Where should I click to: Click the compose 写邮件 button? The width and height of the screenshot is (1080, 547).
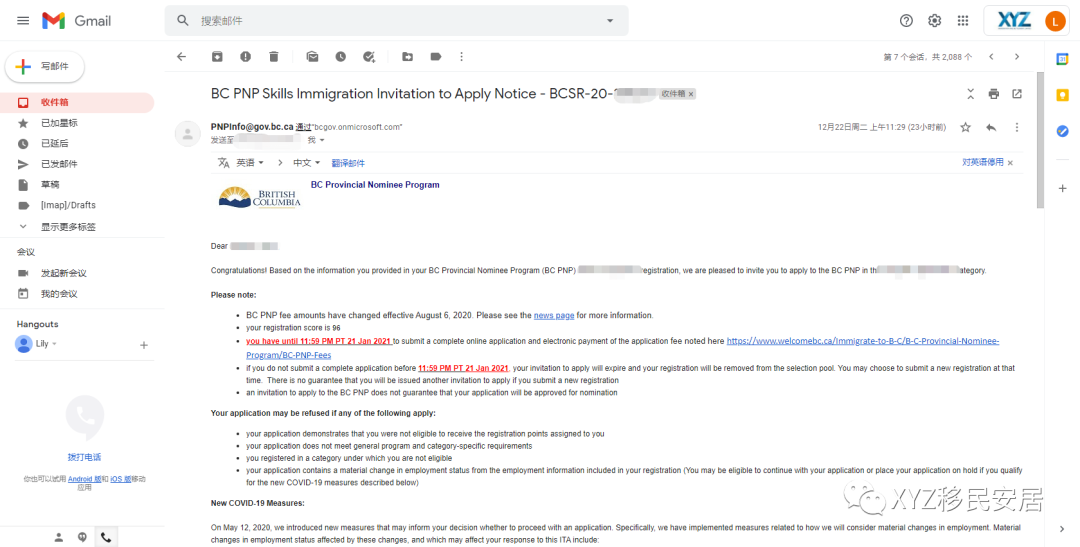pos(45,66)
